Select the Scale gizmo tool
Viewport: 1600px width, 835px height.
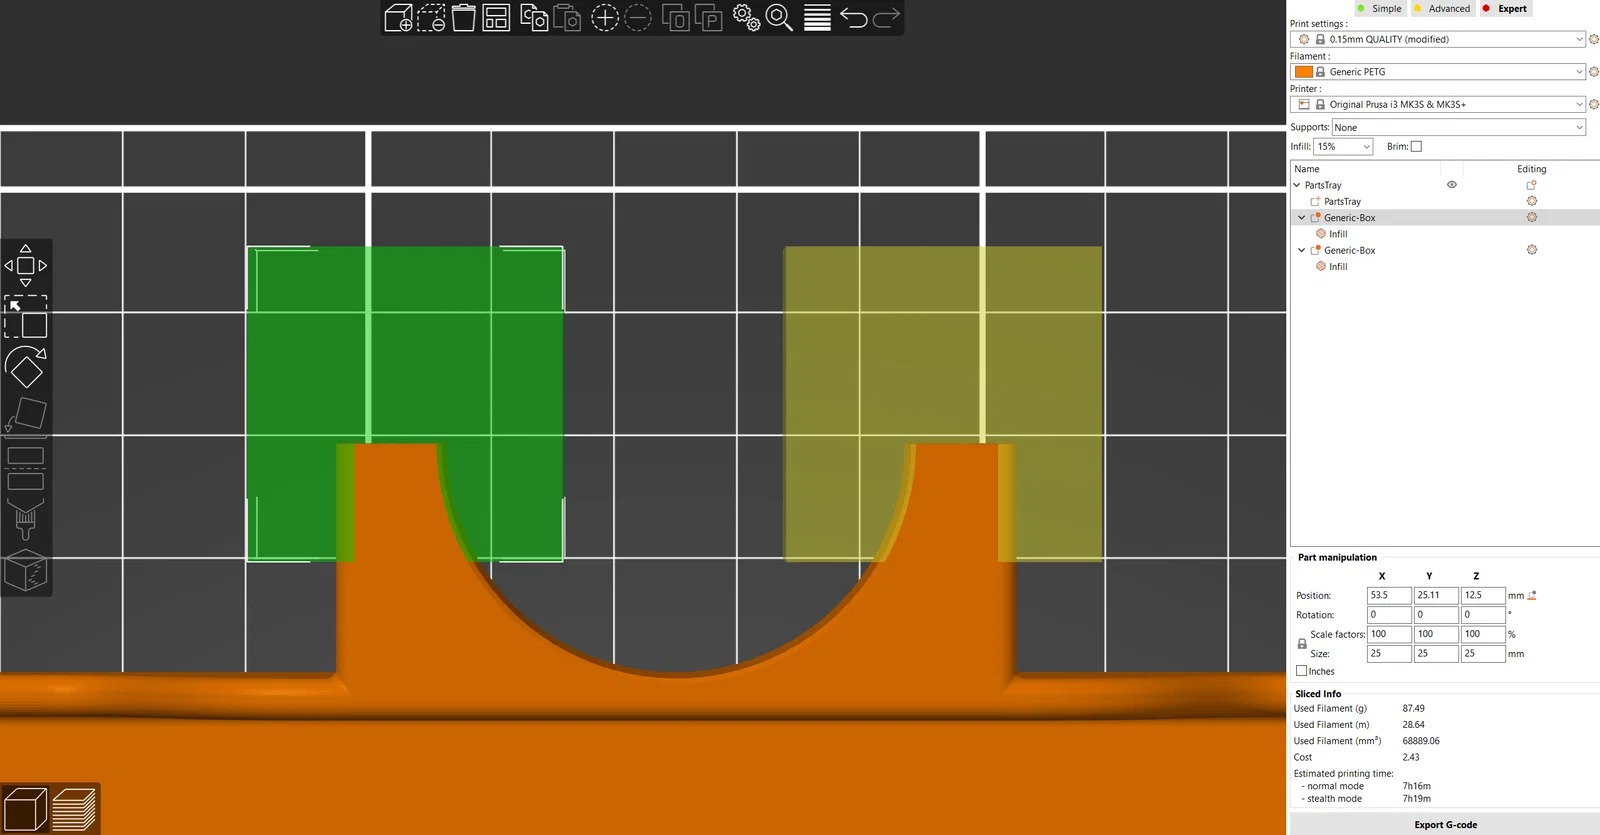click(26, 316)
